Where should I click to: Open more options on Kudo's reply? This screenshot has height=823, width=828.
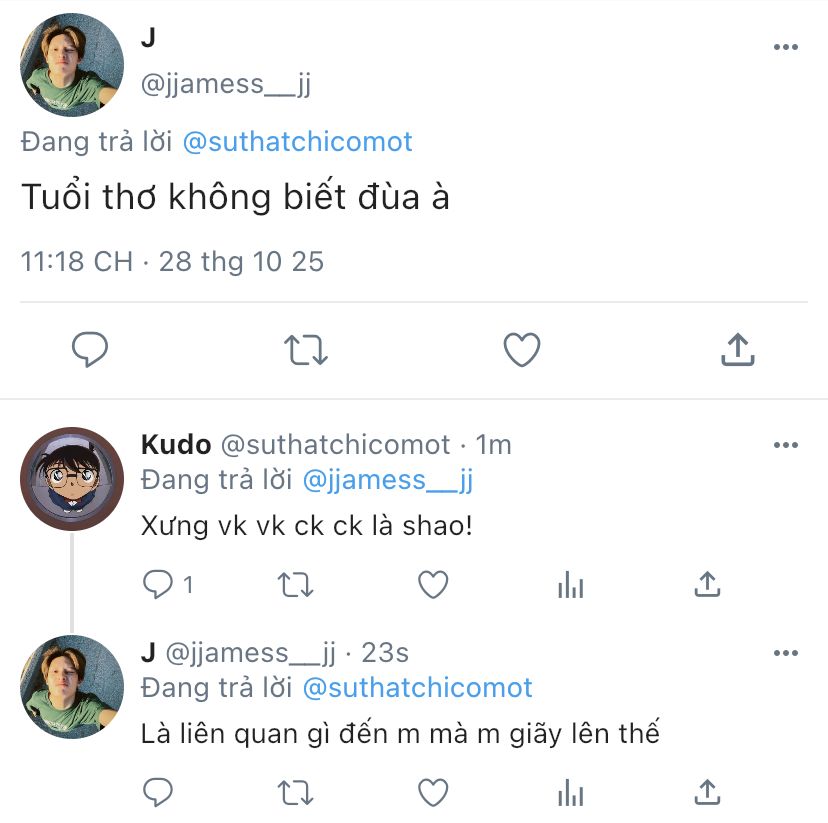[x=786, y=445]
